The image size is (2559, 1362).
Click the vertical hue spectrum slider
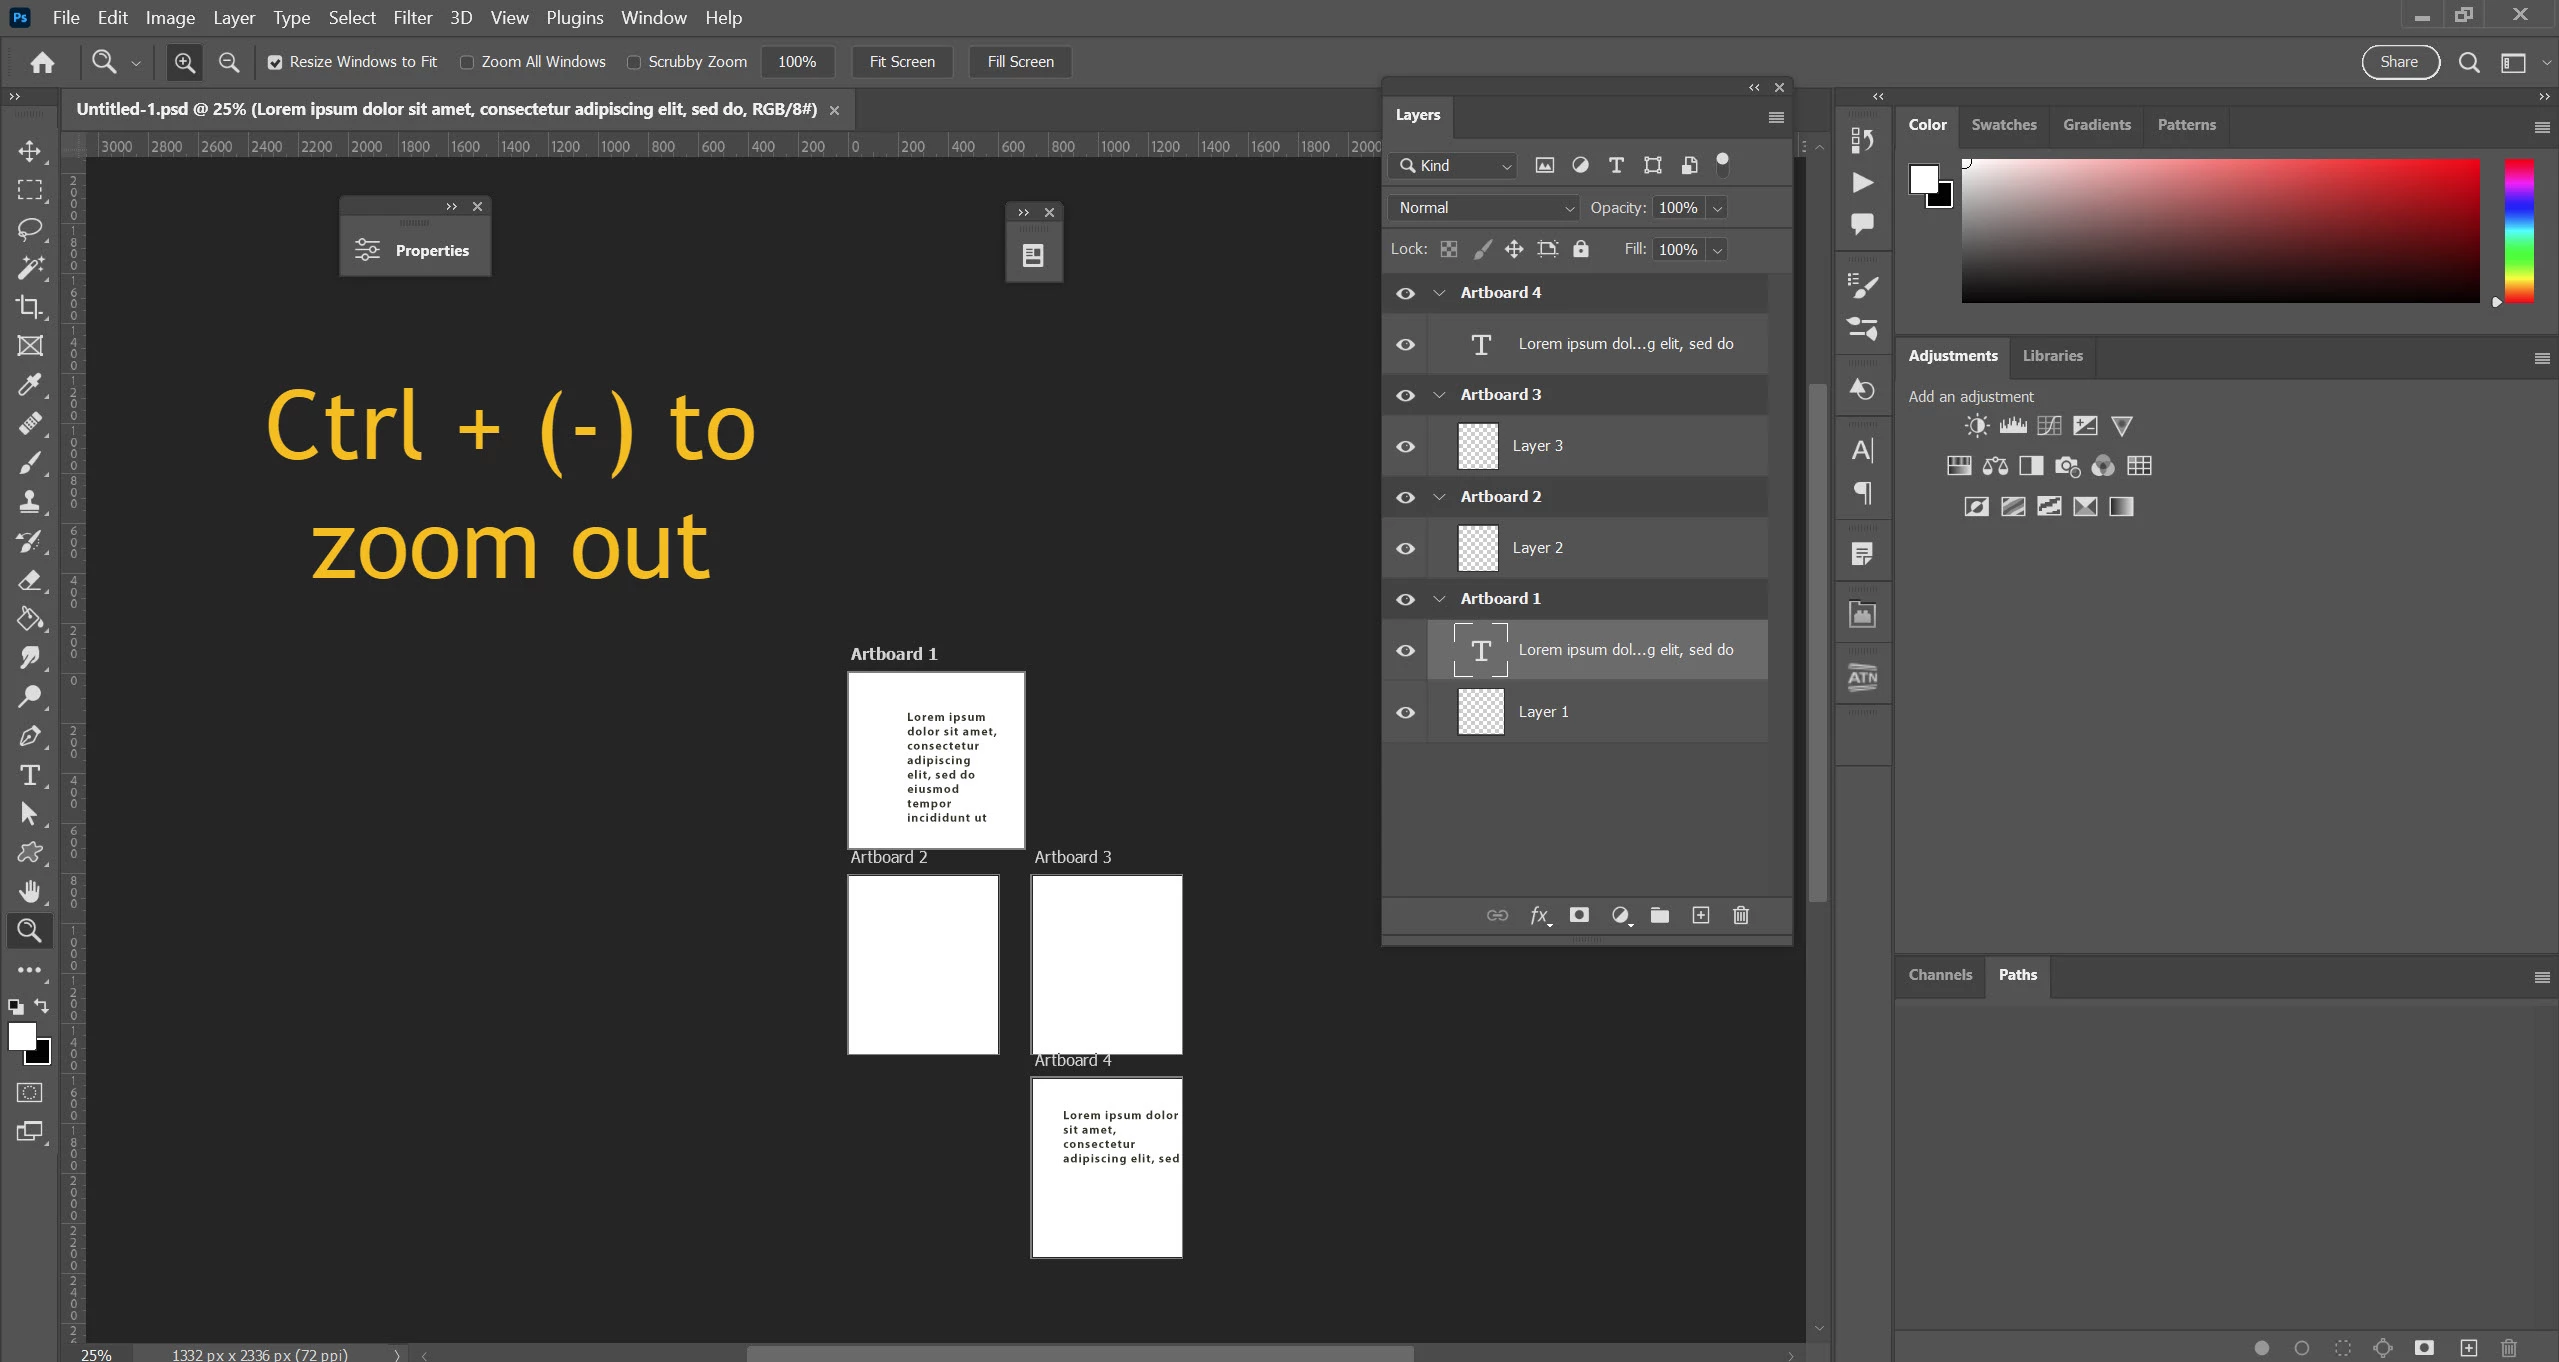(2518, 230)
